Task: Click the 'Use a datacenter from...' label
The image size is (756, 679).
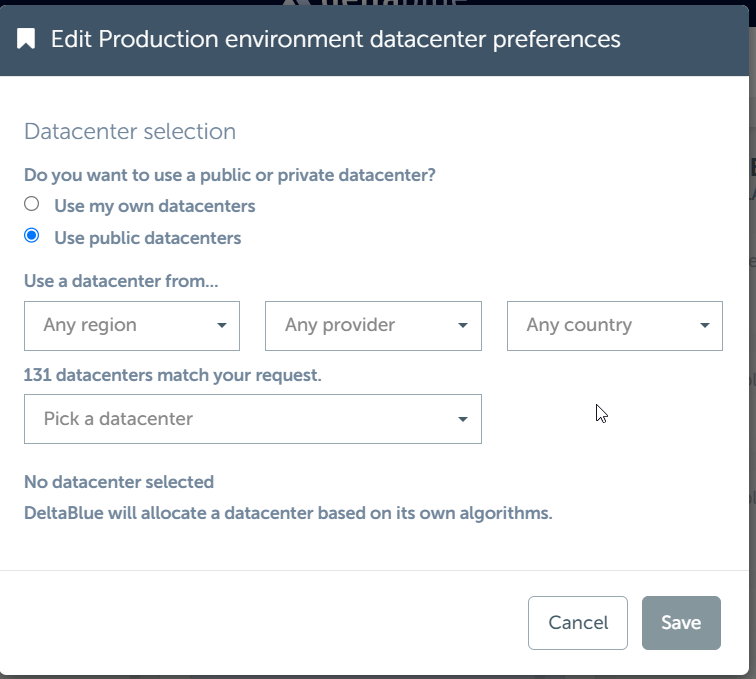Action: 121,281
